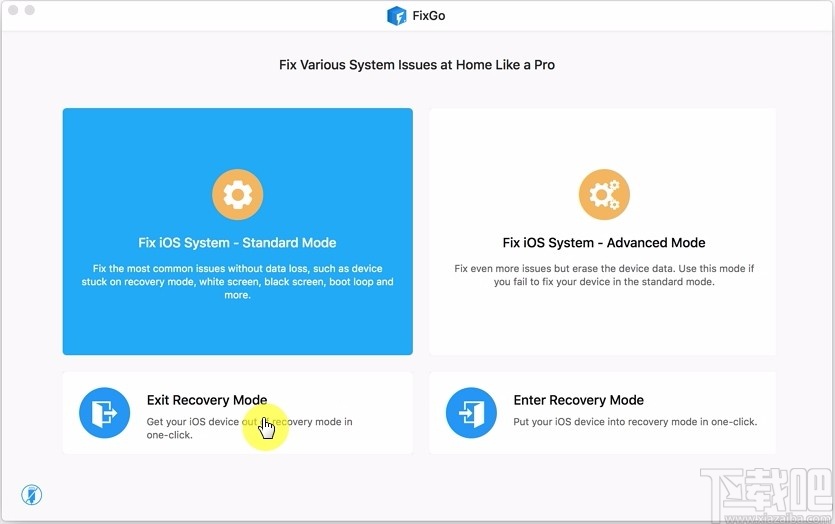Open the Enter Recovery Mode label

(x=579, y=400)
